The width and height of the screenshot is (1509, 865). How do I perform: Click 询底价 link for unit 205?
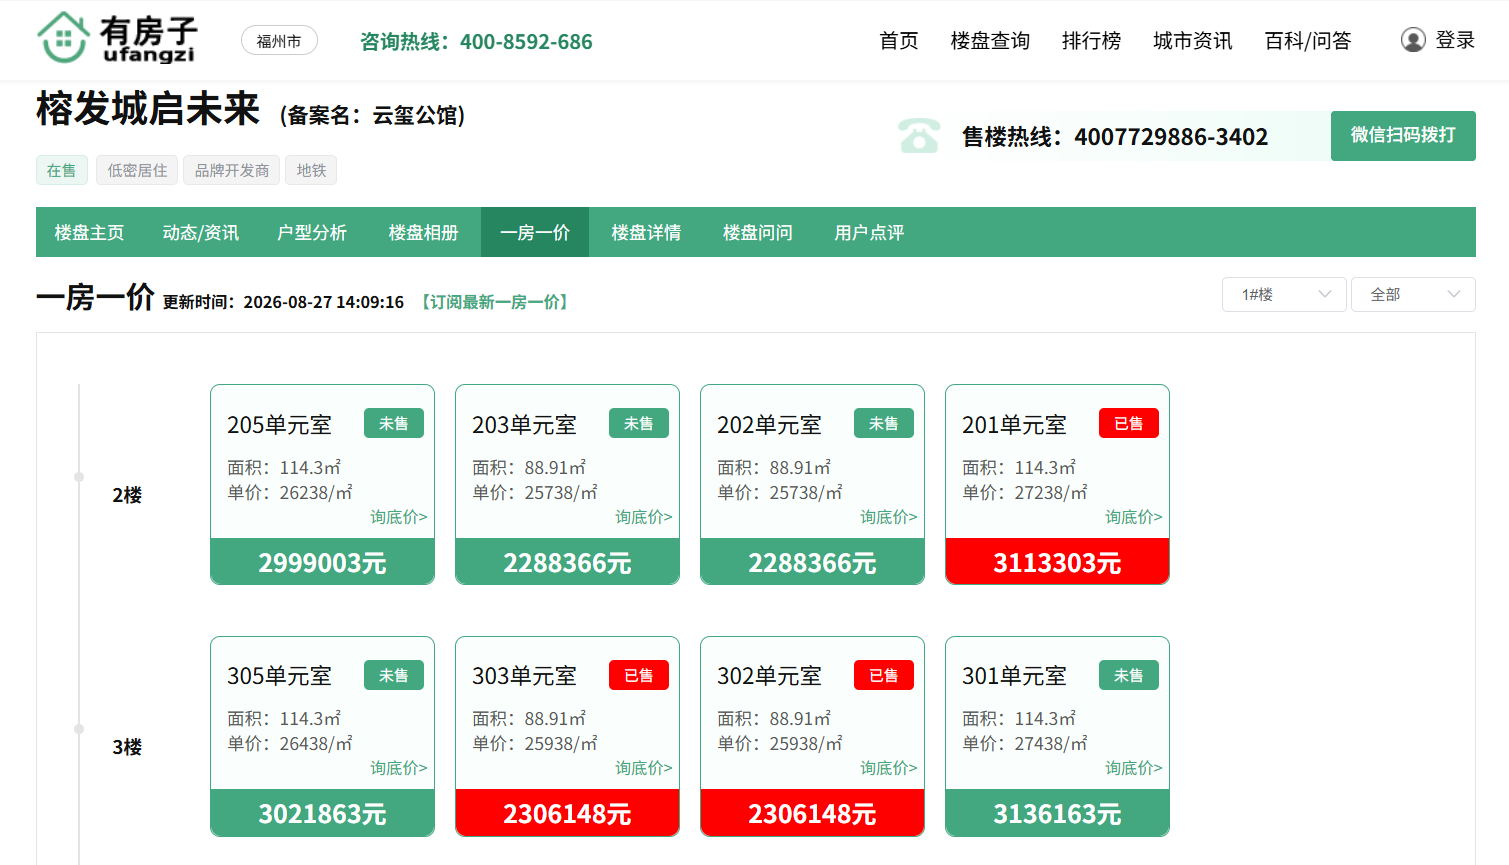tap(399, 517)
